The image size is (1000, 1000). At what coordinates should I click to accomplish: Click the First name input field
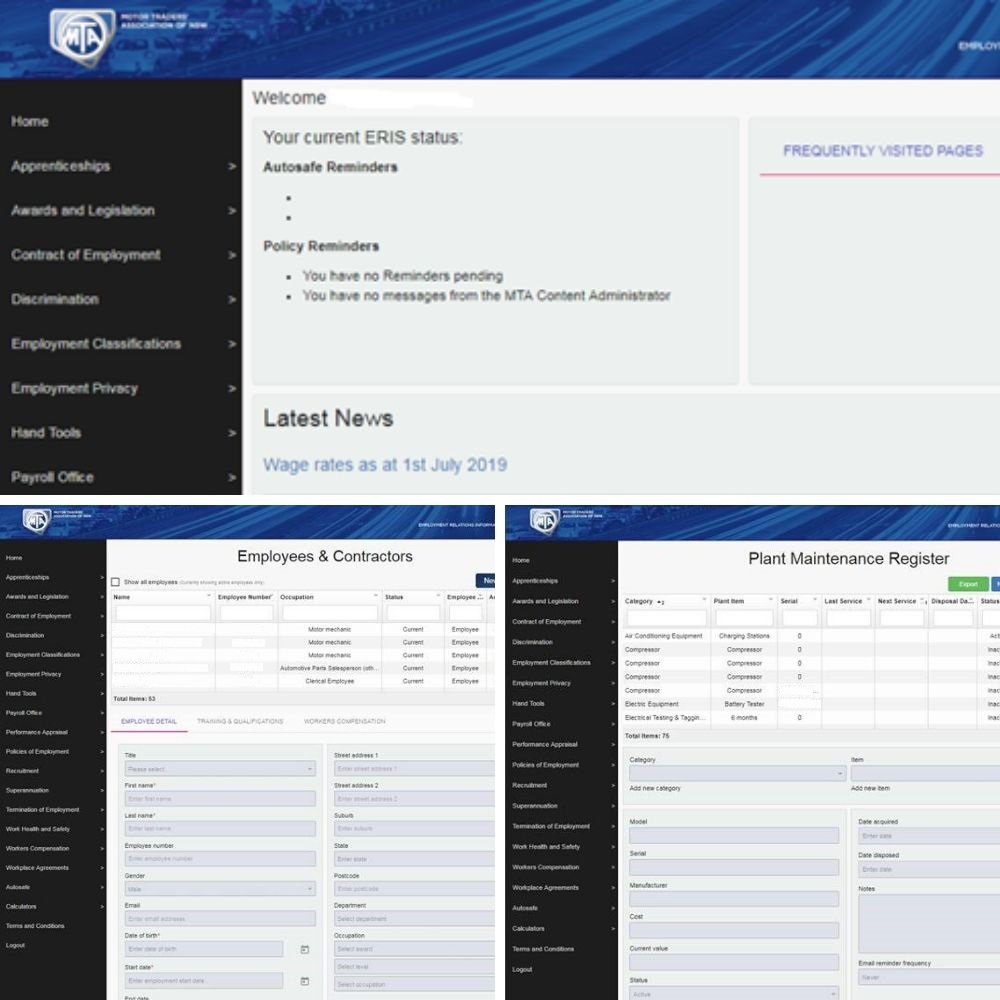220,798
